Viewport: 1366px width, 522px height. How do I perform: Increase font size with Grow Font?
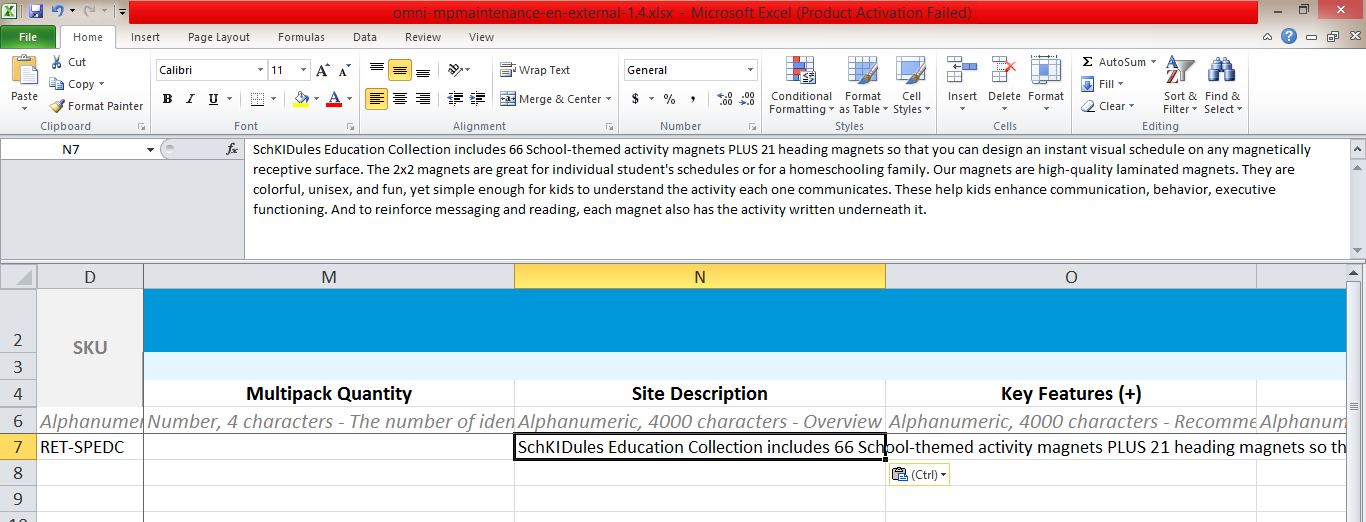pyautogui.click(x=322, y=70)
